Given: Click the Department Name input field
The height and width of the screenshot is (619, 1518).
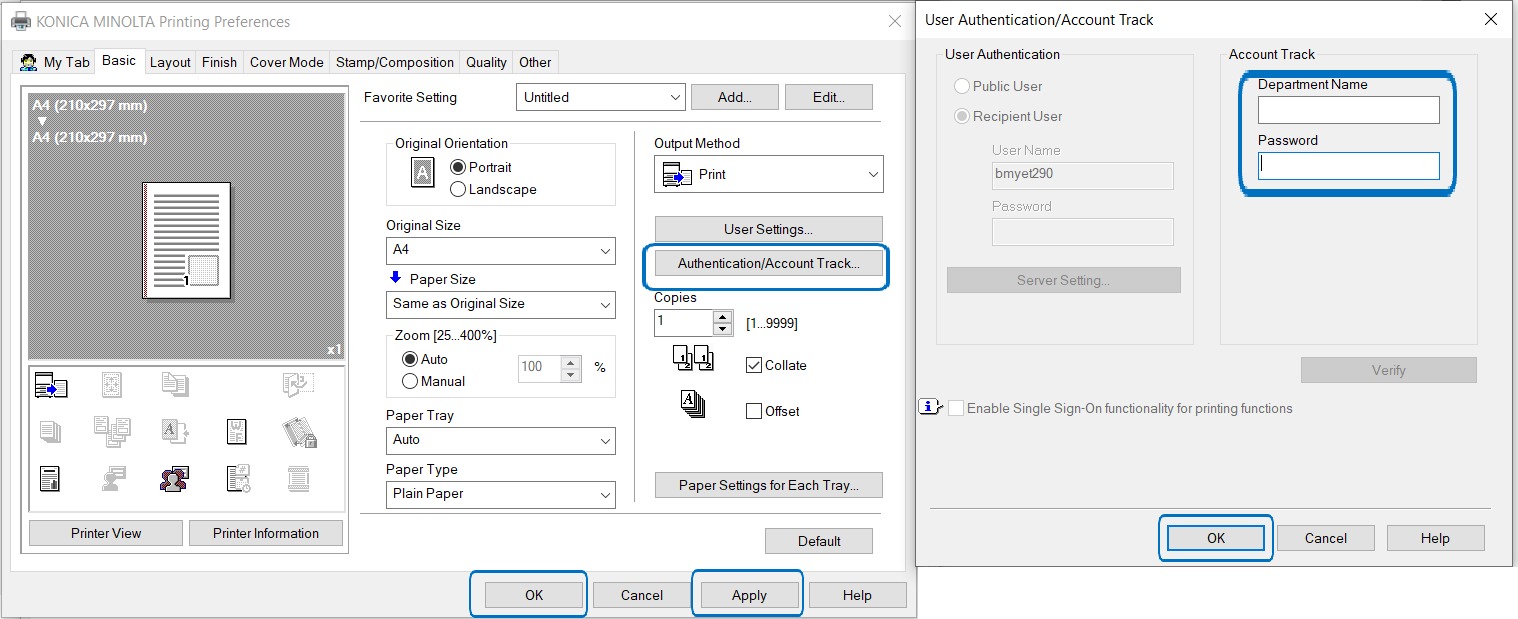Looking at the screenshot, I should pyautogui.click(x=1348, y=110).
